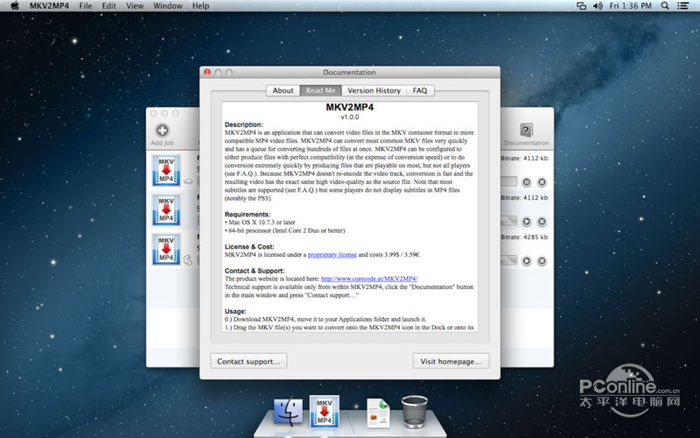Click the 'License & Cost:' heading
700x438 pixels.
pos(249,246)
